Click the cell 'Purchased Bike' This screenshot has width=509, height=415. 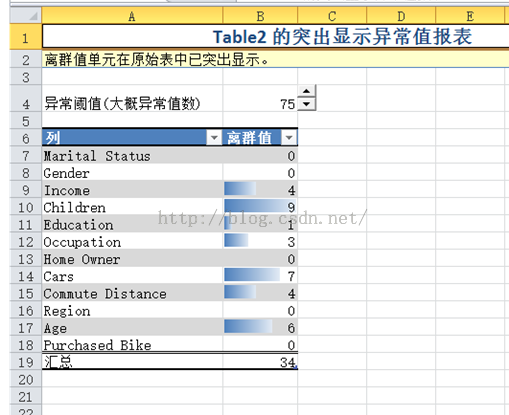(x=132, y=344)
